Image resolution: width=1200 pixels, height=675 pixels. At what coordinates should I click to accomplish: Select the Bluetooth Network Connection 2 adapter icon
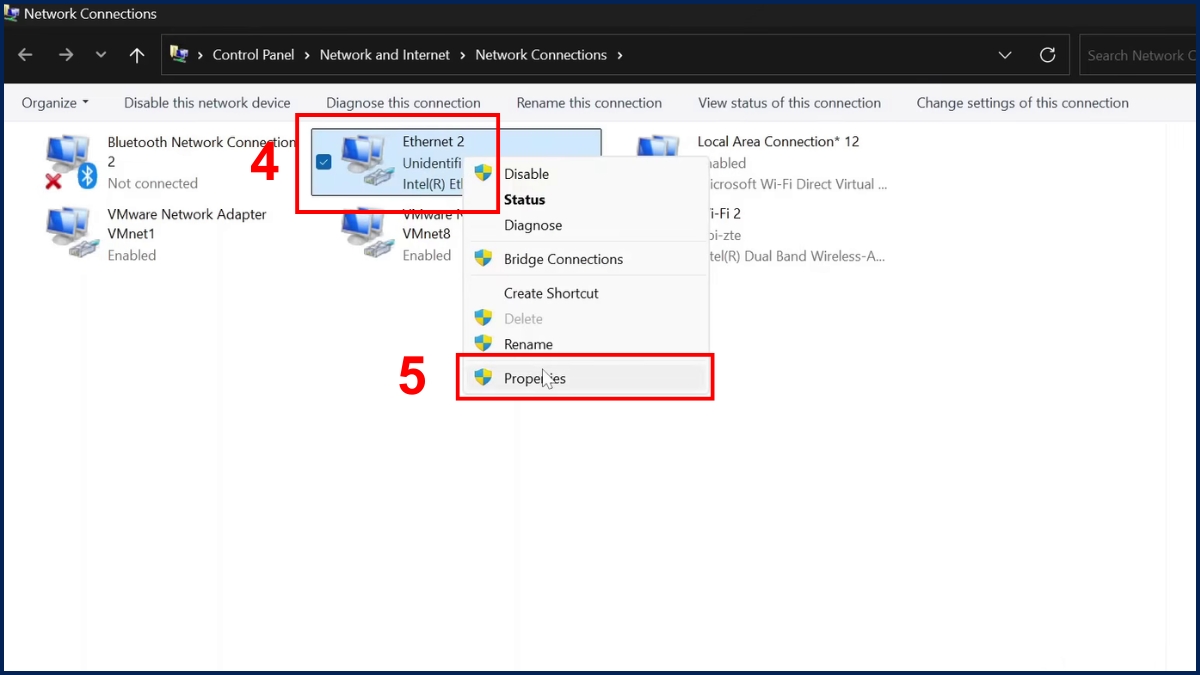click(70, 162)
